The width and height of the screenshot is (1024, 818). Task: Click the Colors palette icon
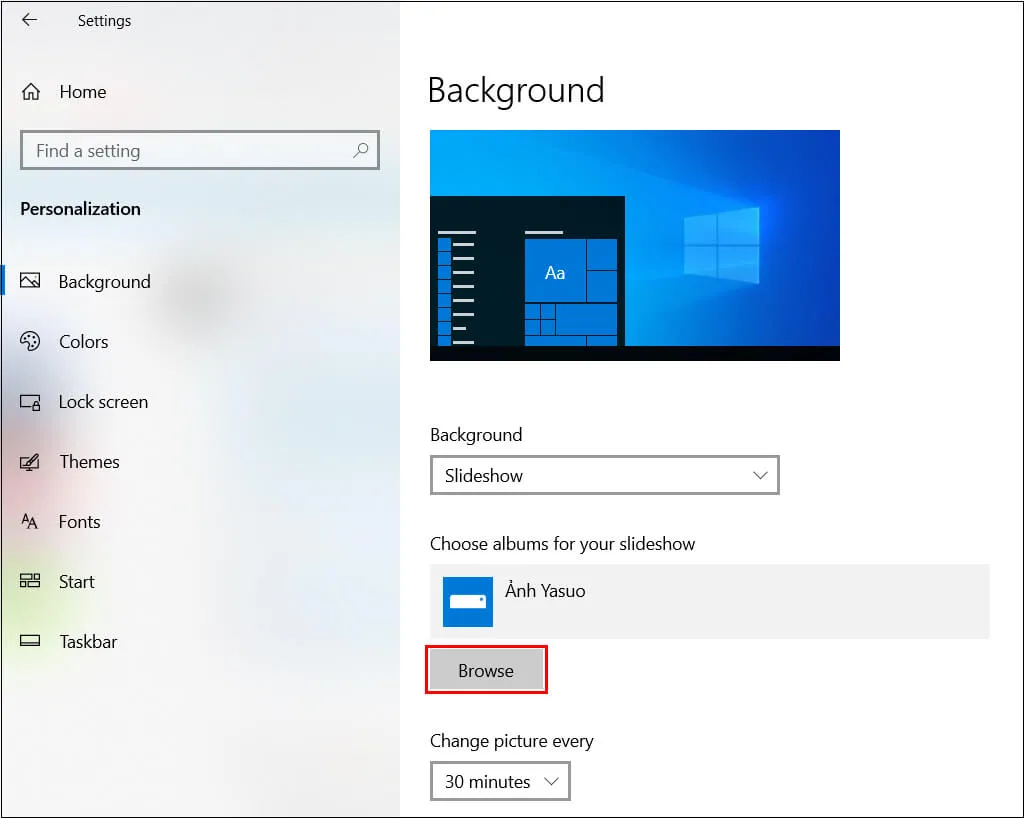tap(30, 341)
